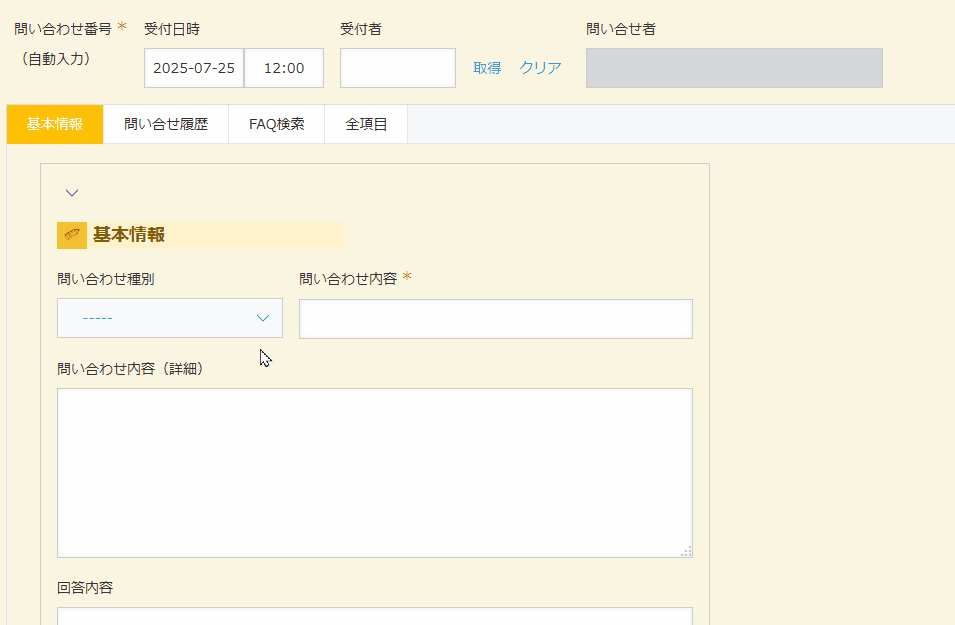Select the yellow 基本情報 tab
The height and width of the screenshot is (625, 955).
55,124
